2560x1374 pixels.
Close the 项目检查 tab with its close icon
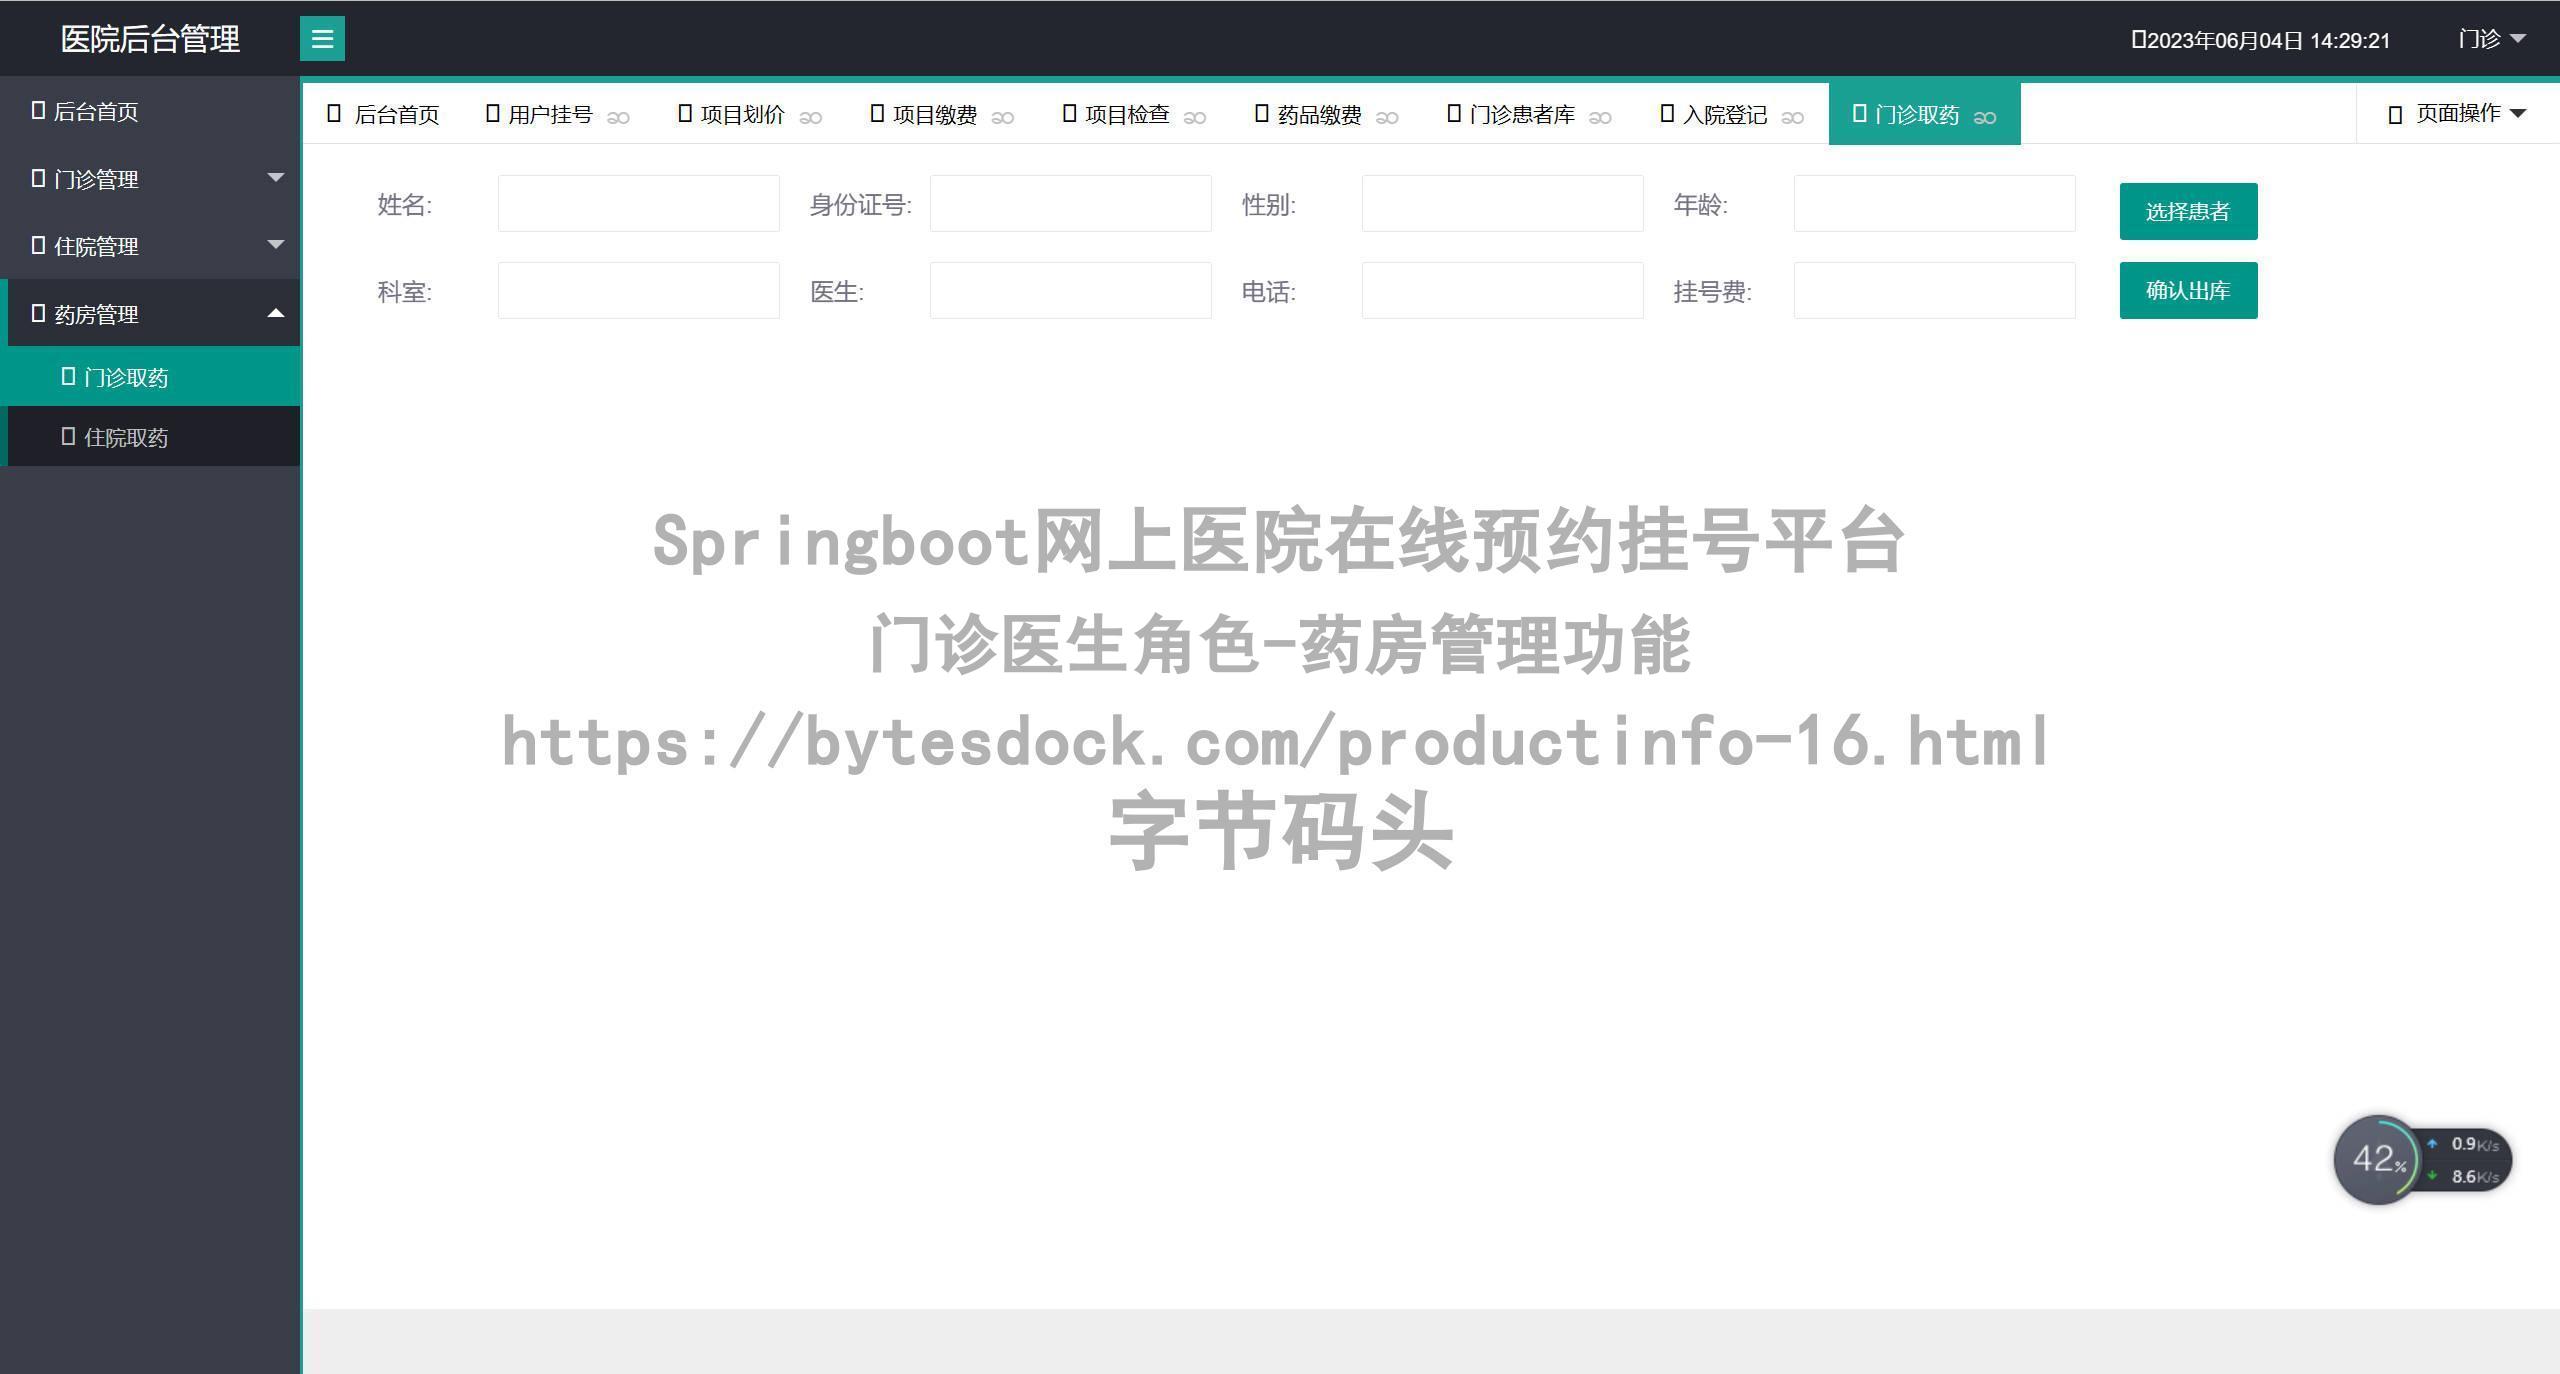[1194, 117]
